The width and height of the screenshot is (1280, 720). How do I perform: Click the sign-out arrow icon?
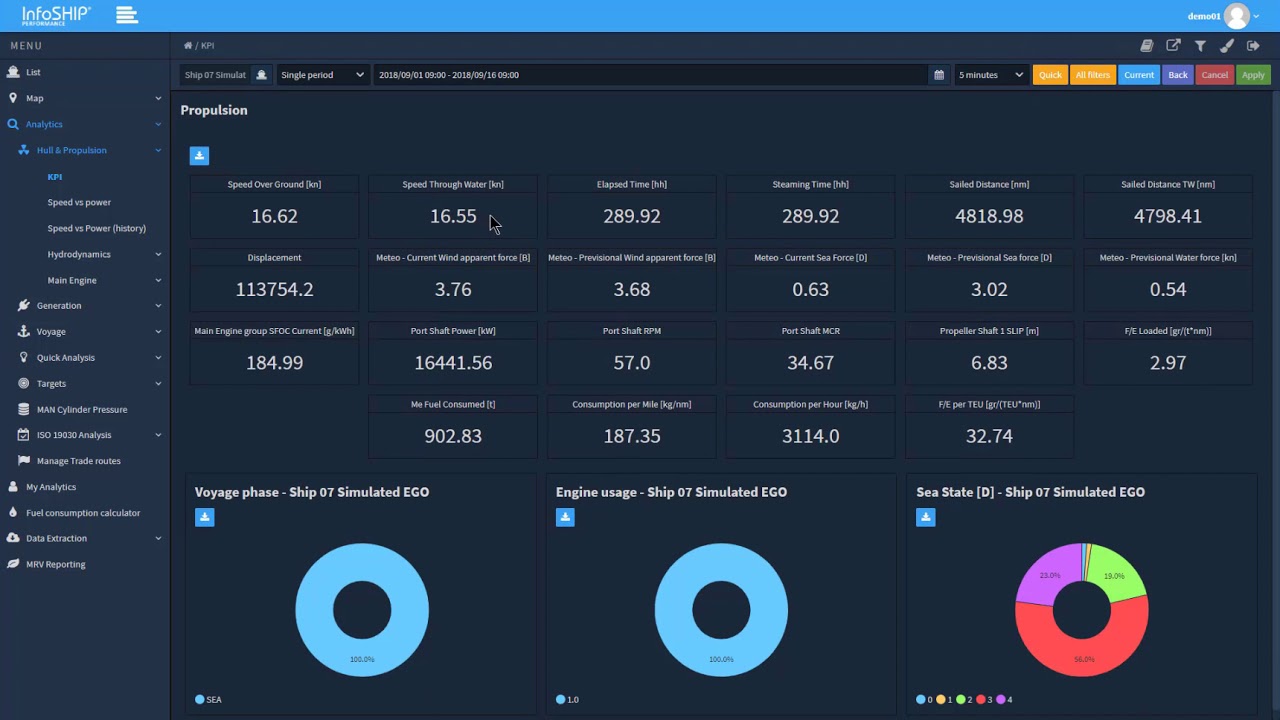click(1253, 46)
